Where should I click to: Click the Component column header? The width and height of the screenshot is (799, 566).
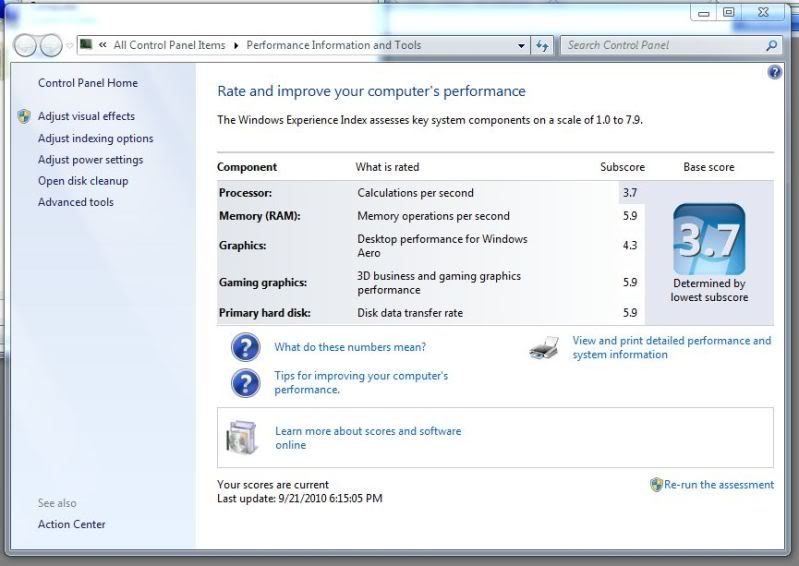(247, 167)
